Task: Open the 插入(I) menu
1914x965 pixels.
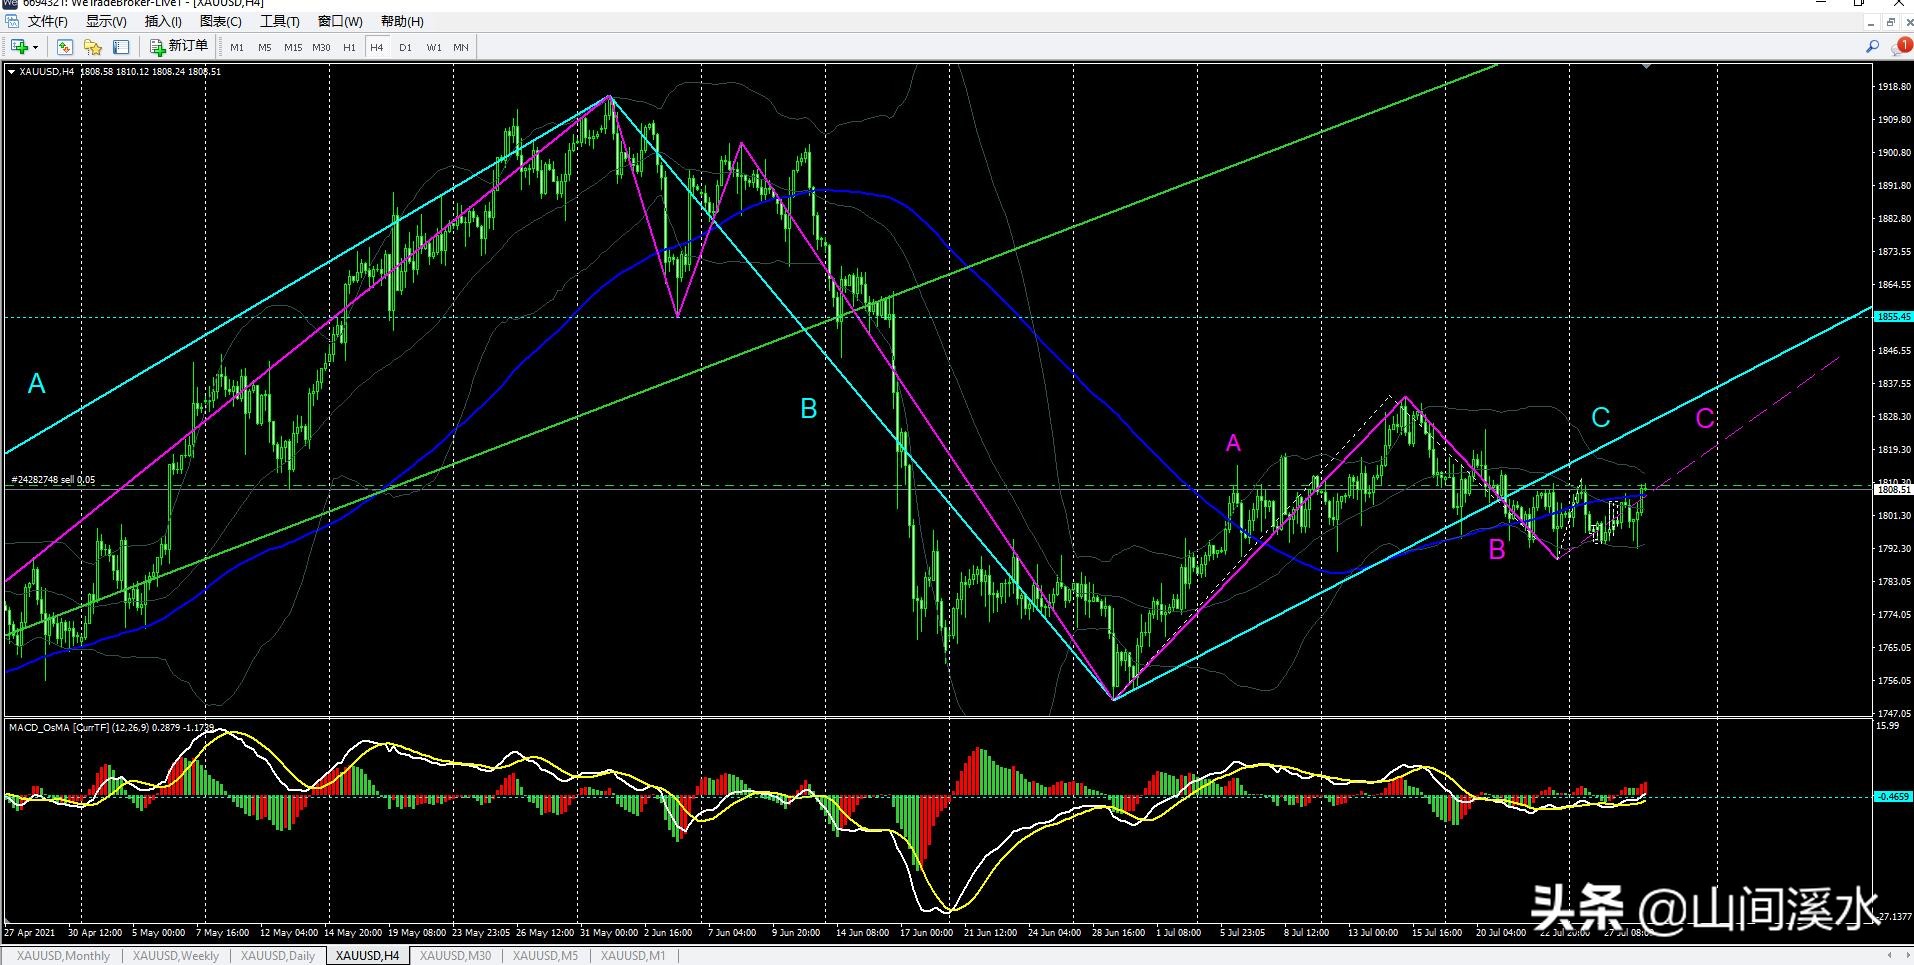Action: tap(163, 21)
